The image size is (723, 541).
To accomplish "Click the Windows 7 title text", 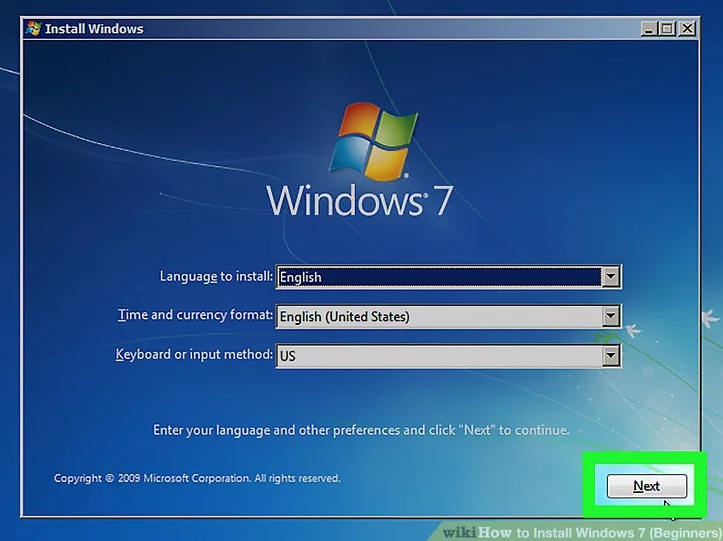I will pos(360,200).
